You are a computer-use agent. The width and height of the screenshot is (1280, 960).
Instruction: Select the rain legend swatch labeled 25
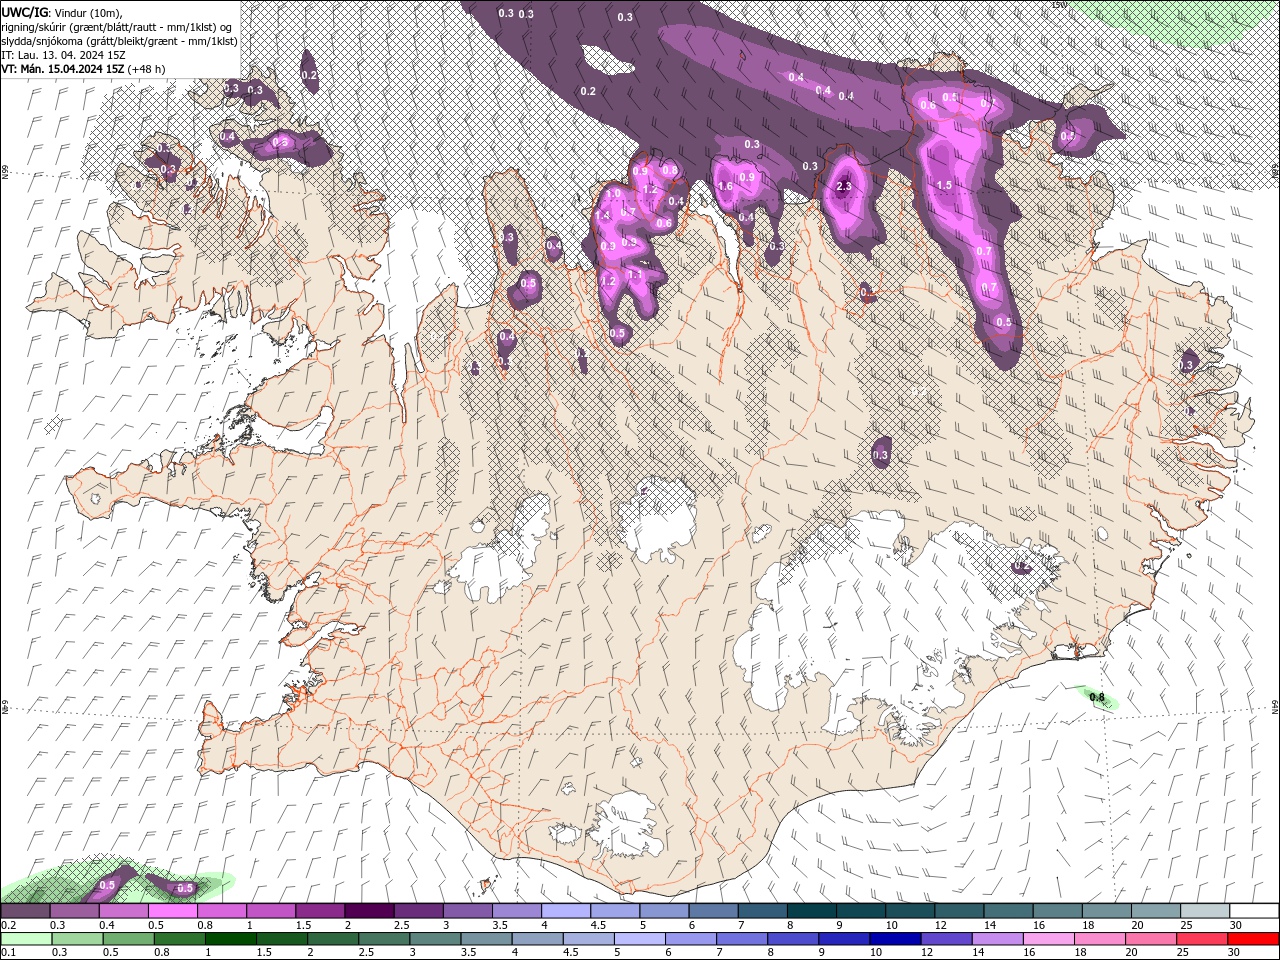1203,939
